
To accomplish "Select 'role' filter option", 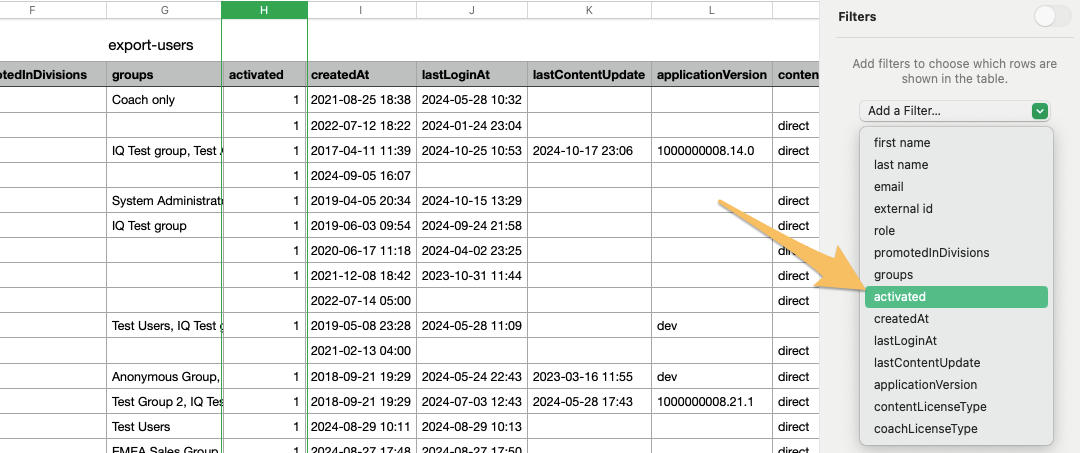I will [x=884, y=231].
